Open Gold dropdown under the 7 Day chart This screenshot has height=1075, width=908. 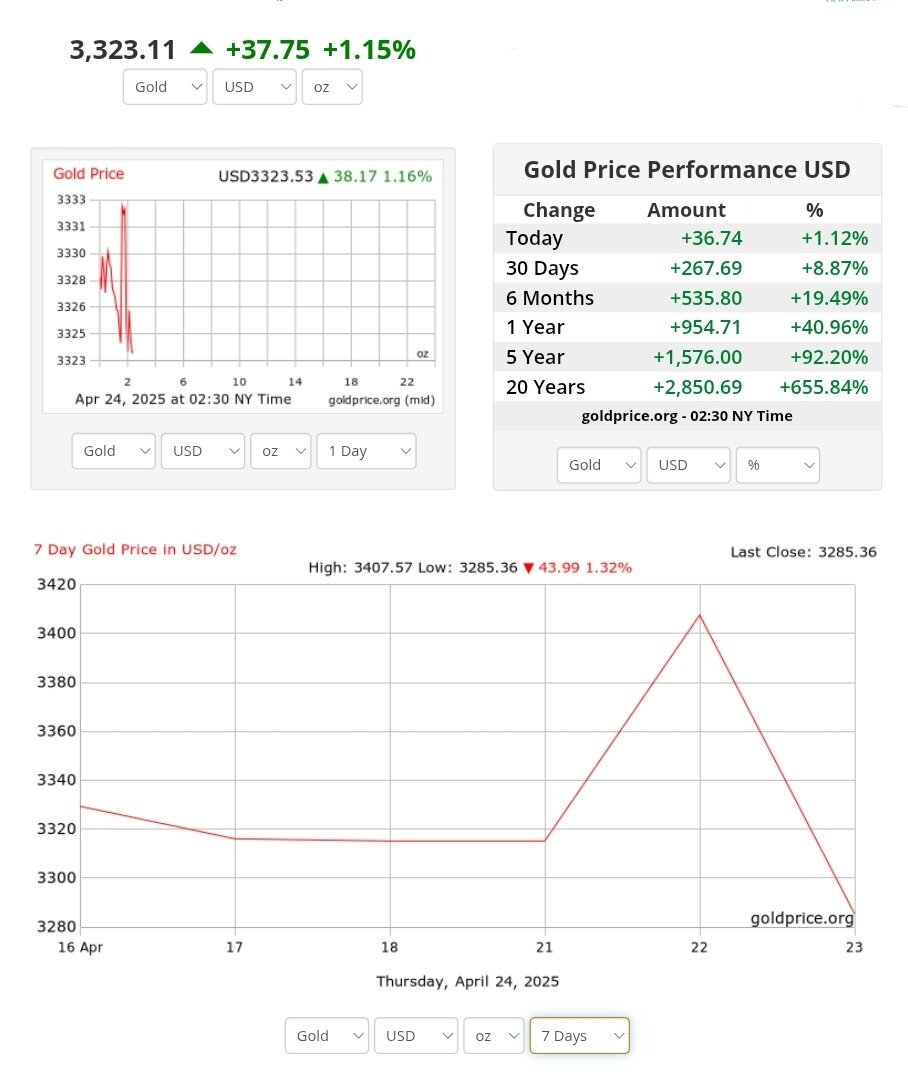326,1036
